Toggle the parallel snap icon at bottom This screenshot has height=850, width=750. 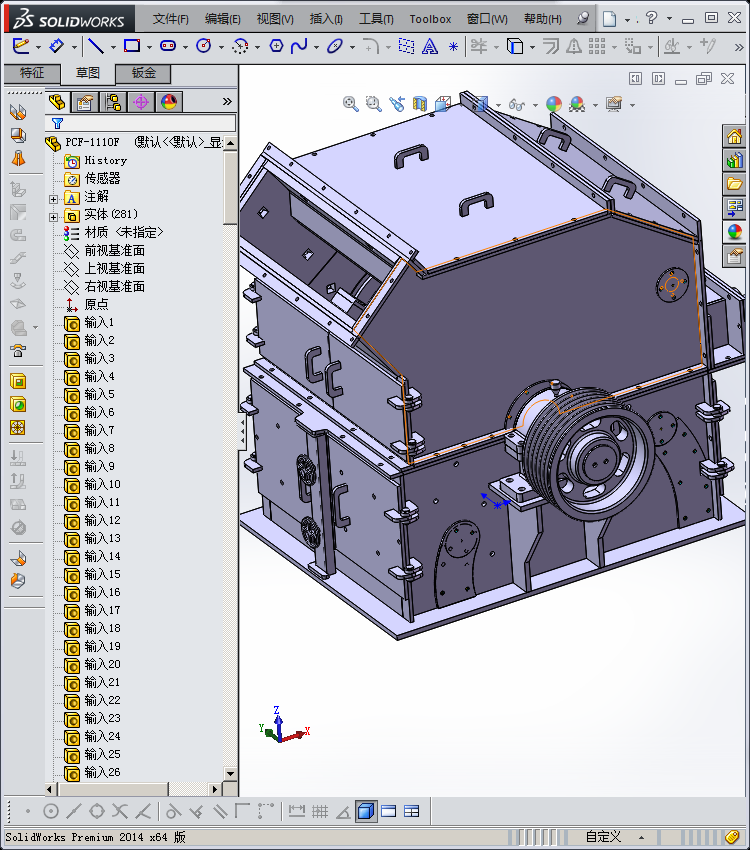219,812
